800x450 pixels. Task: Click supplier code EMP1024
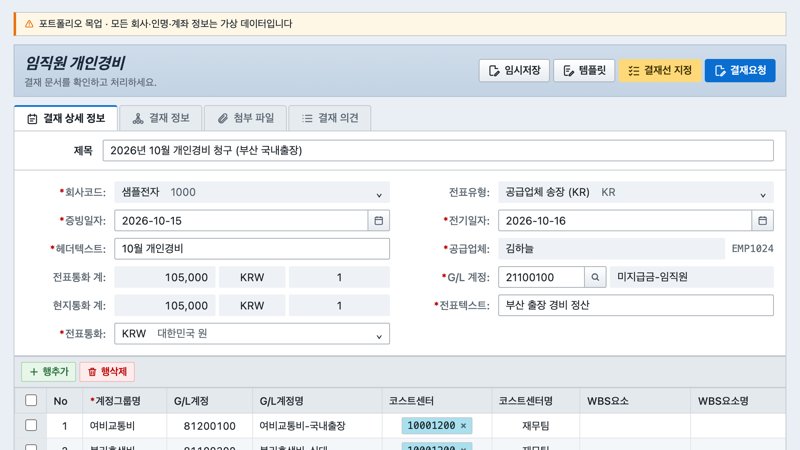pyautogui.click(x=753, y=249)
